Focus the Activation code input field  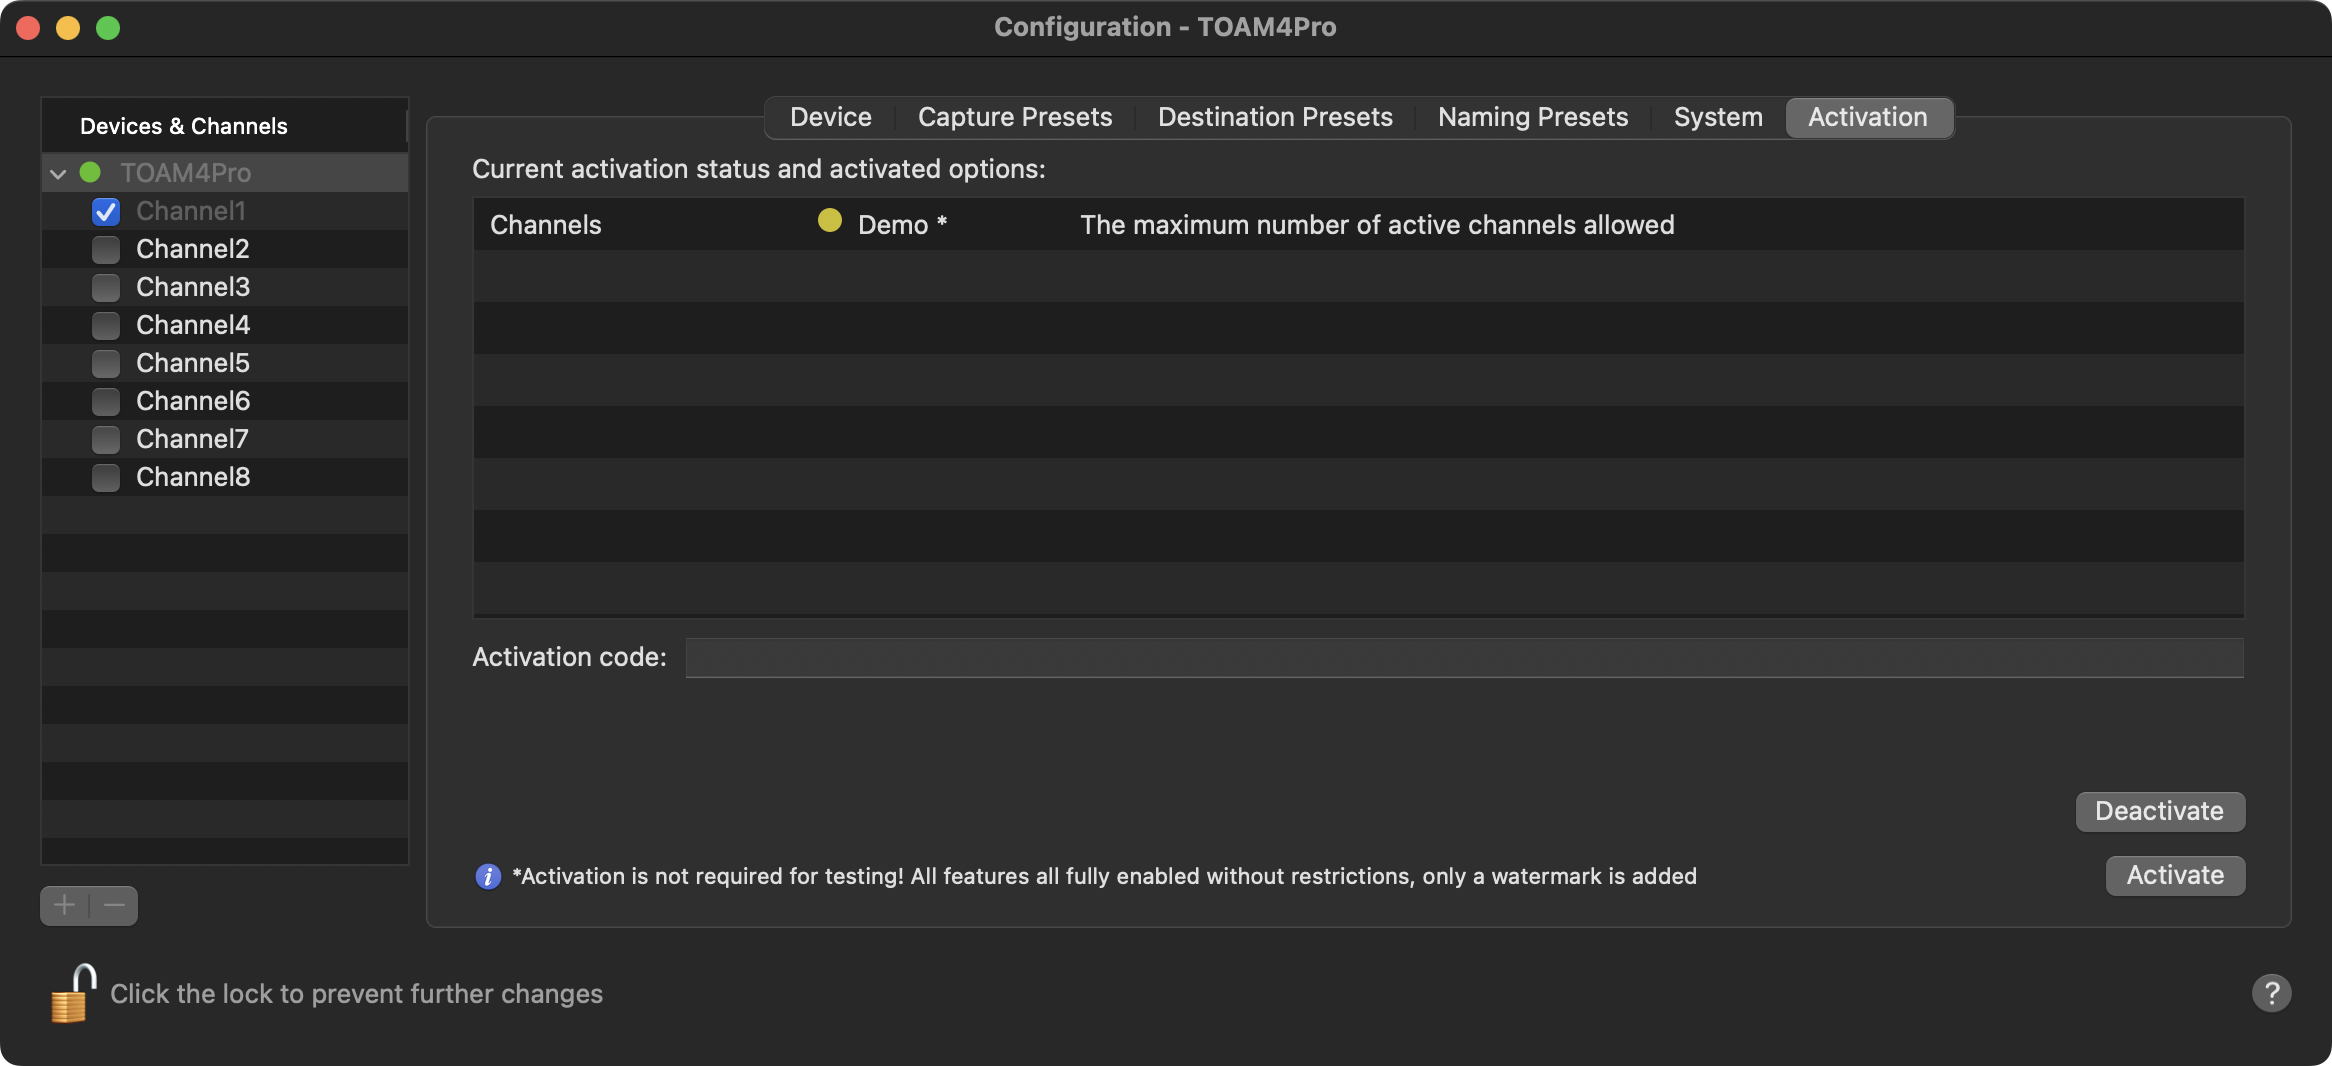[x=1464, y=658]
